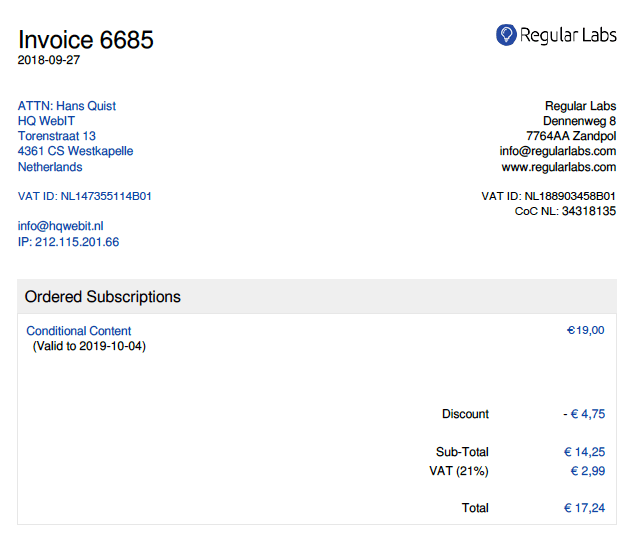Click the info@hqwebit.nl email address
629x552 pixels.
[x=61, y=226]
